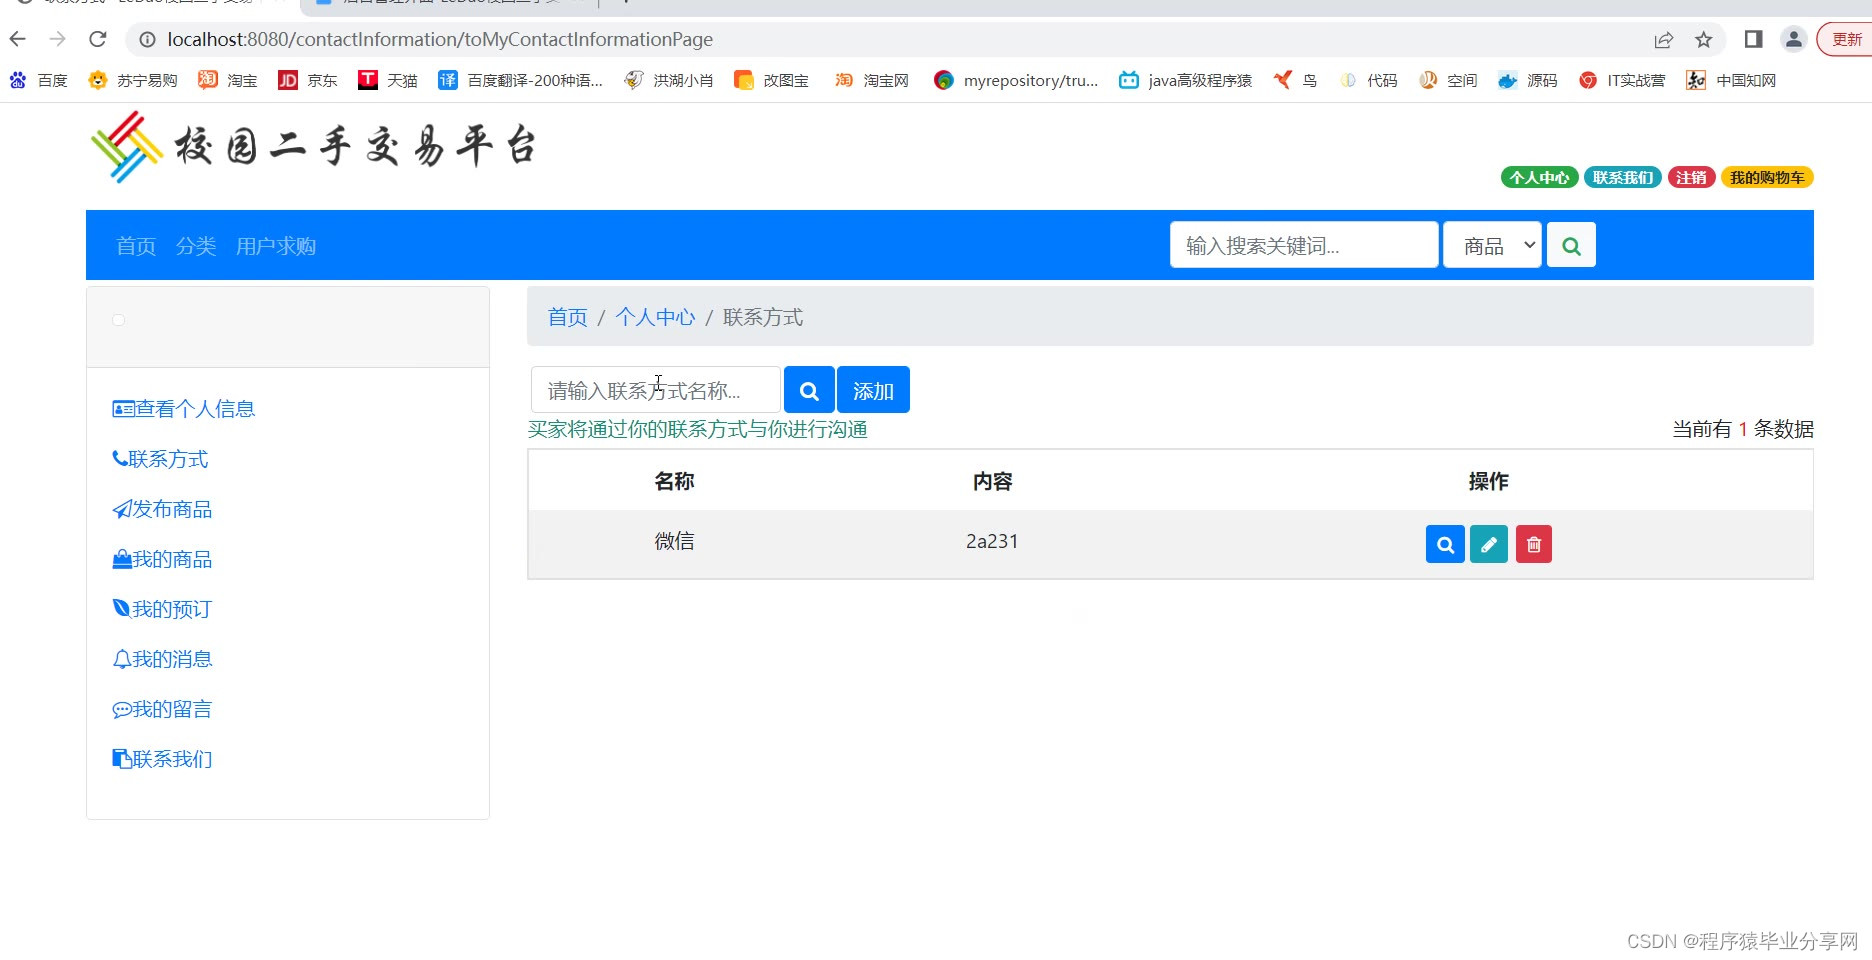Search contact methods with blue magnifier button

(809, 390)
